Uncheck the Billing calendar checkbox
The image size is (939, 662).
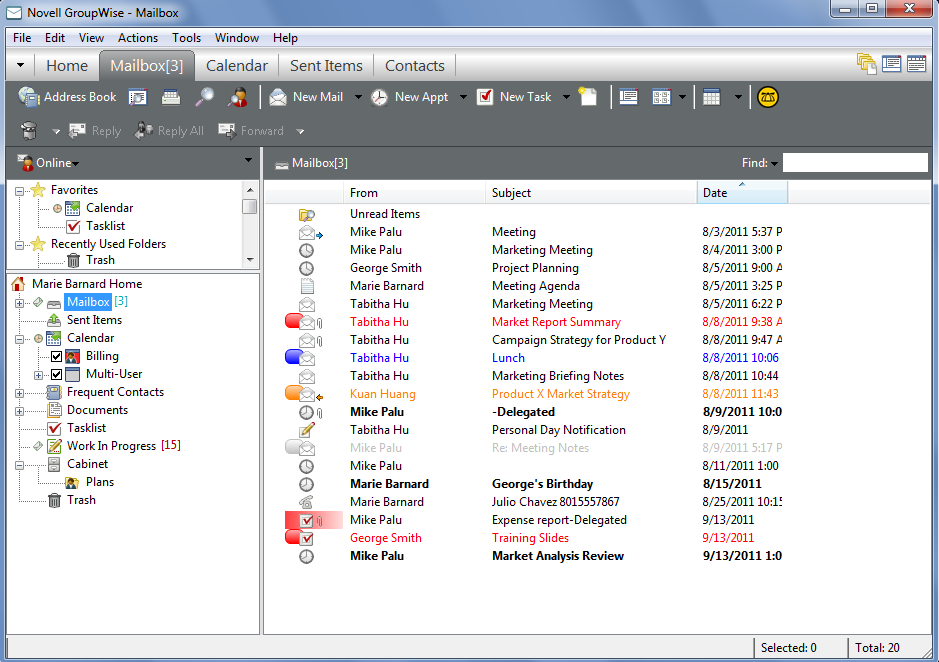pyautogui.click(x=56, y=356)
